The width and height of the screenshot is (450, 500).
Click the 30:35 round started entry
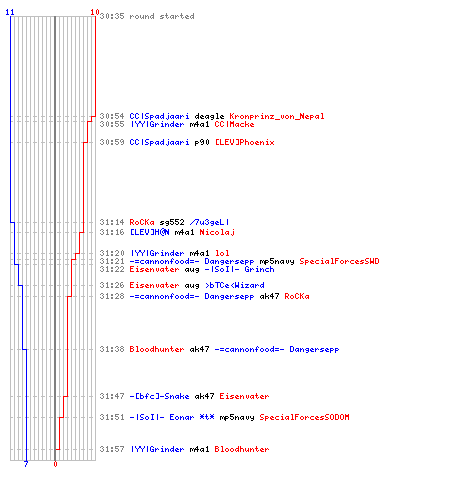[147, 16]
